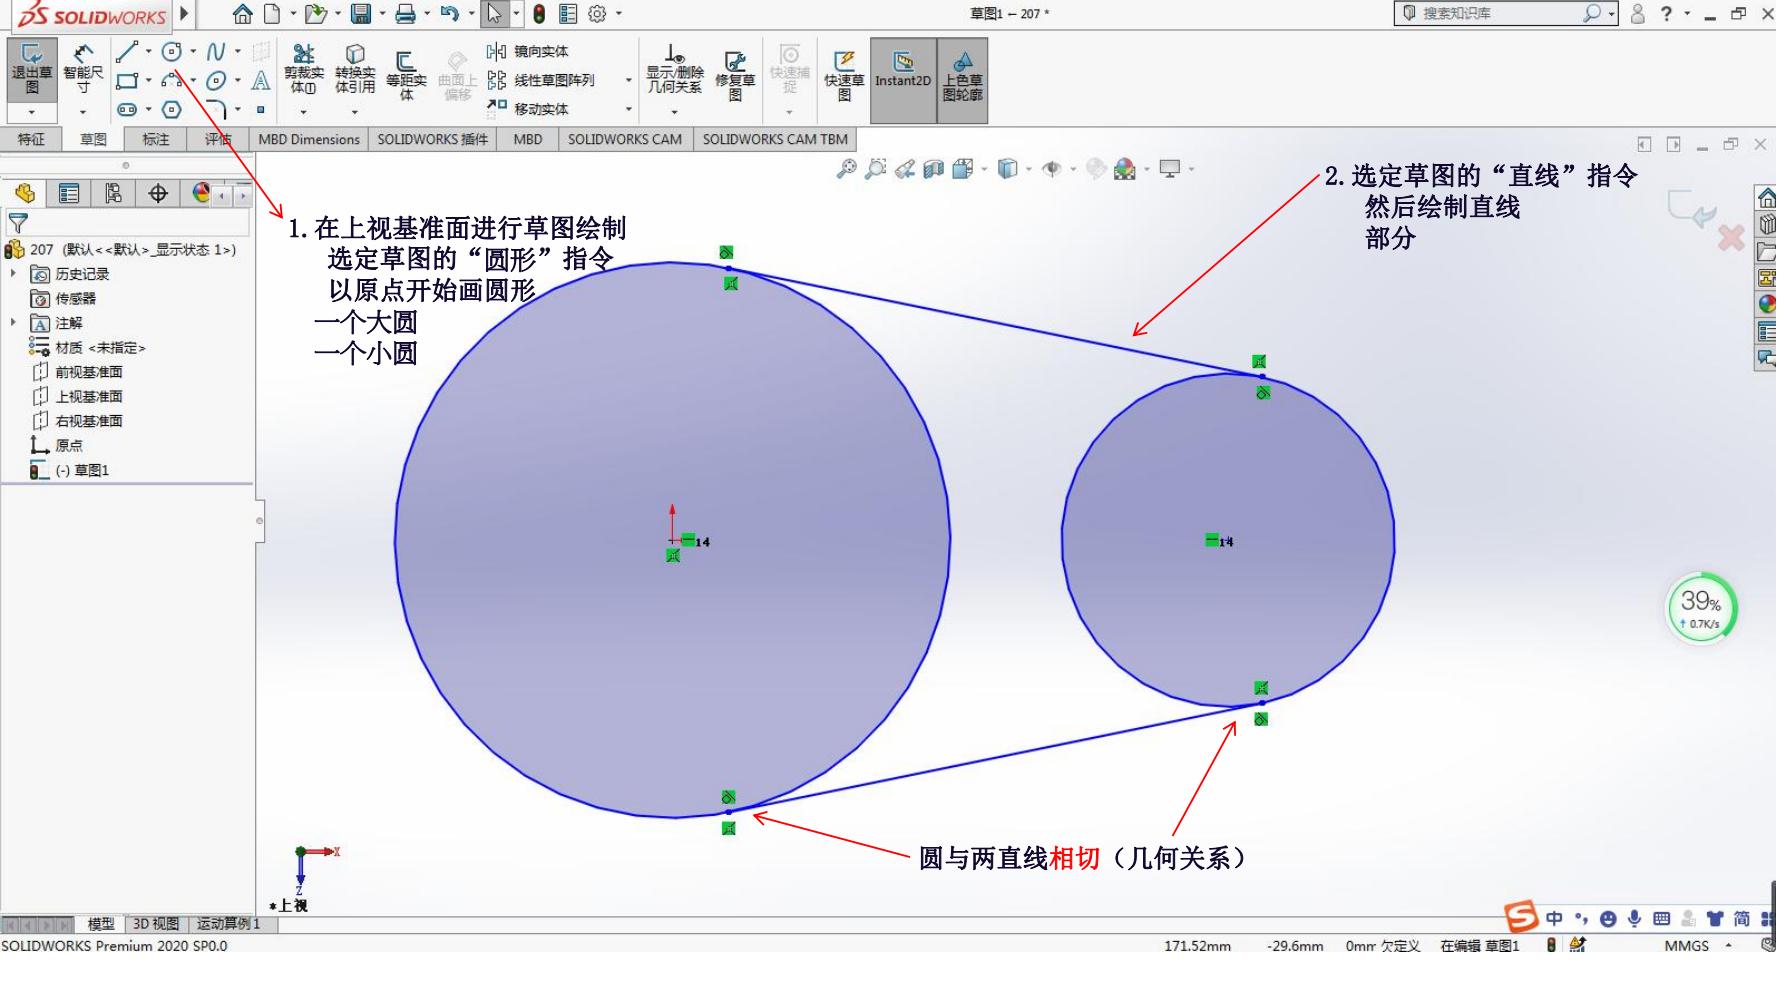Open the Line tool dropdown arrow
This screenshot has width=1778, height=1000.
[x=149, y=52]
